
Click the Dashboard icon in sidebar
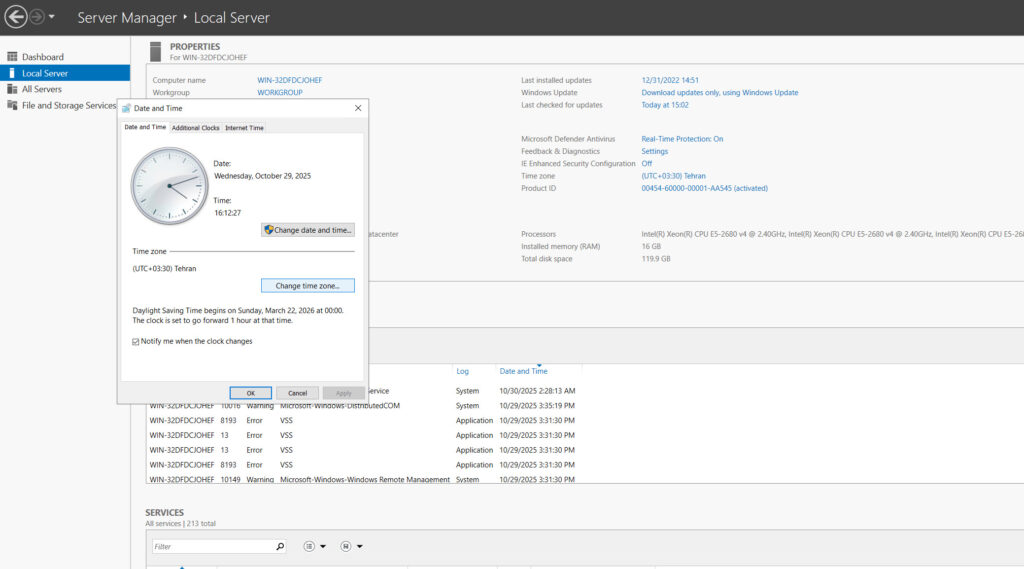point(12,57)
